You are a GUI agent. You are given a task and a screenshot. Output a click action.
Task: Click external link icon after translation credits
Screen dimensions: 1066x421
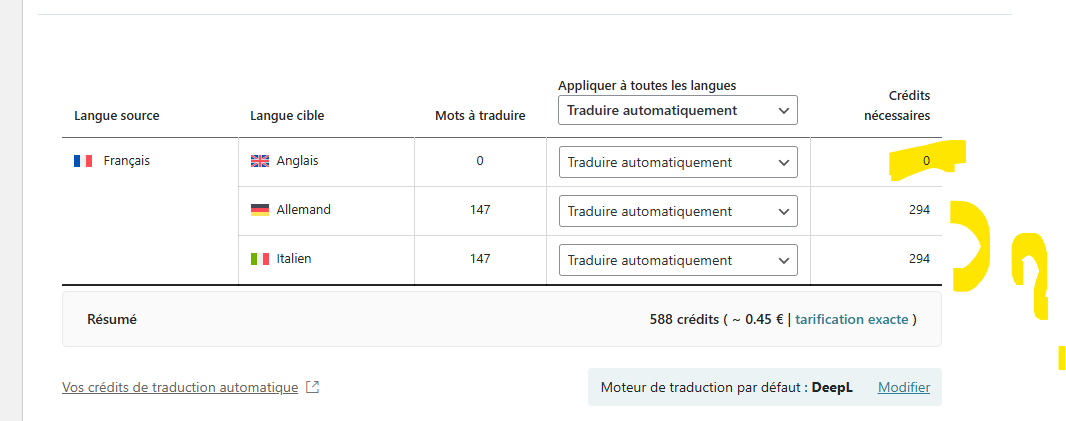tap(312, 388)
